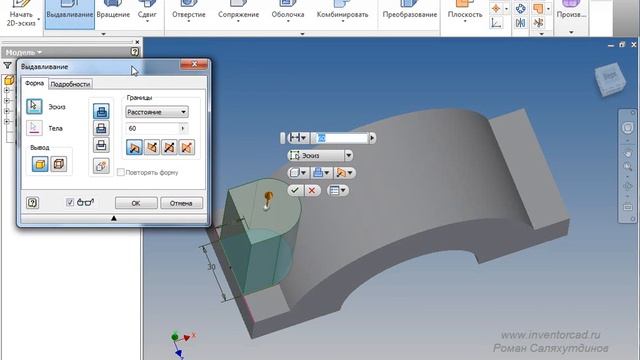This screenshot has height=360, width=640.
Task: Click the UCS coordinate system icon
Action: (496, 23)
